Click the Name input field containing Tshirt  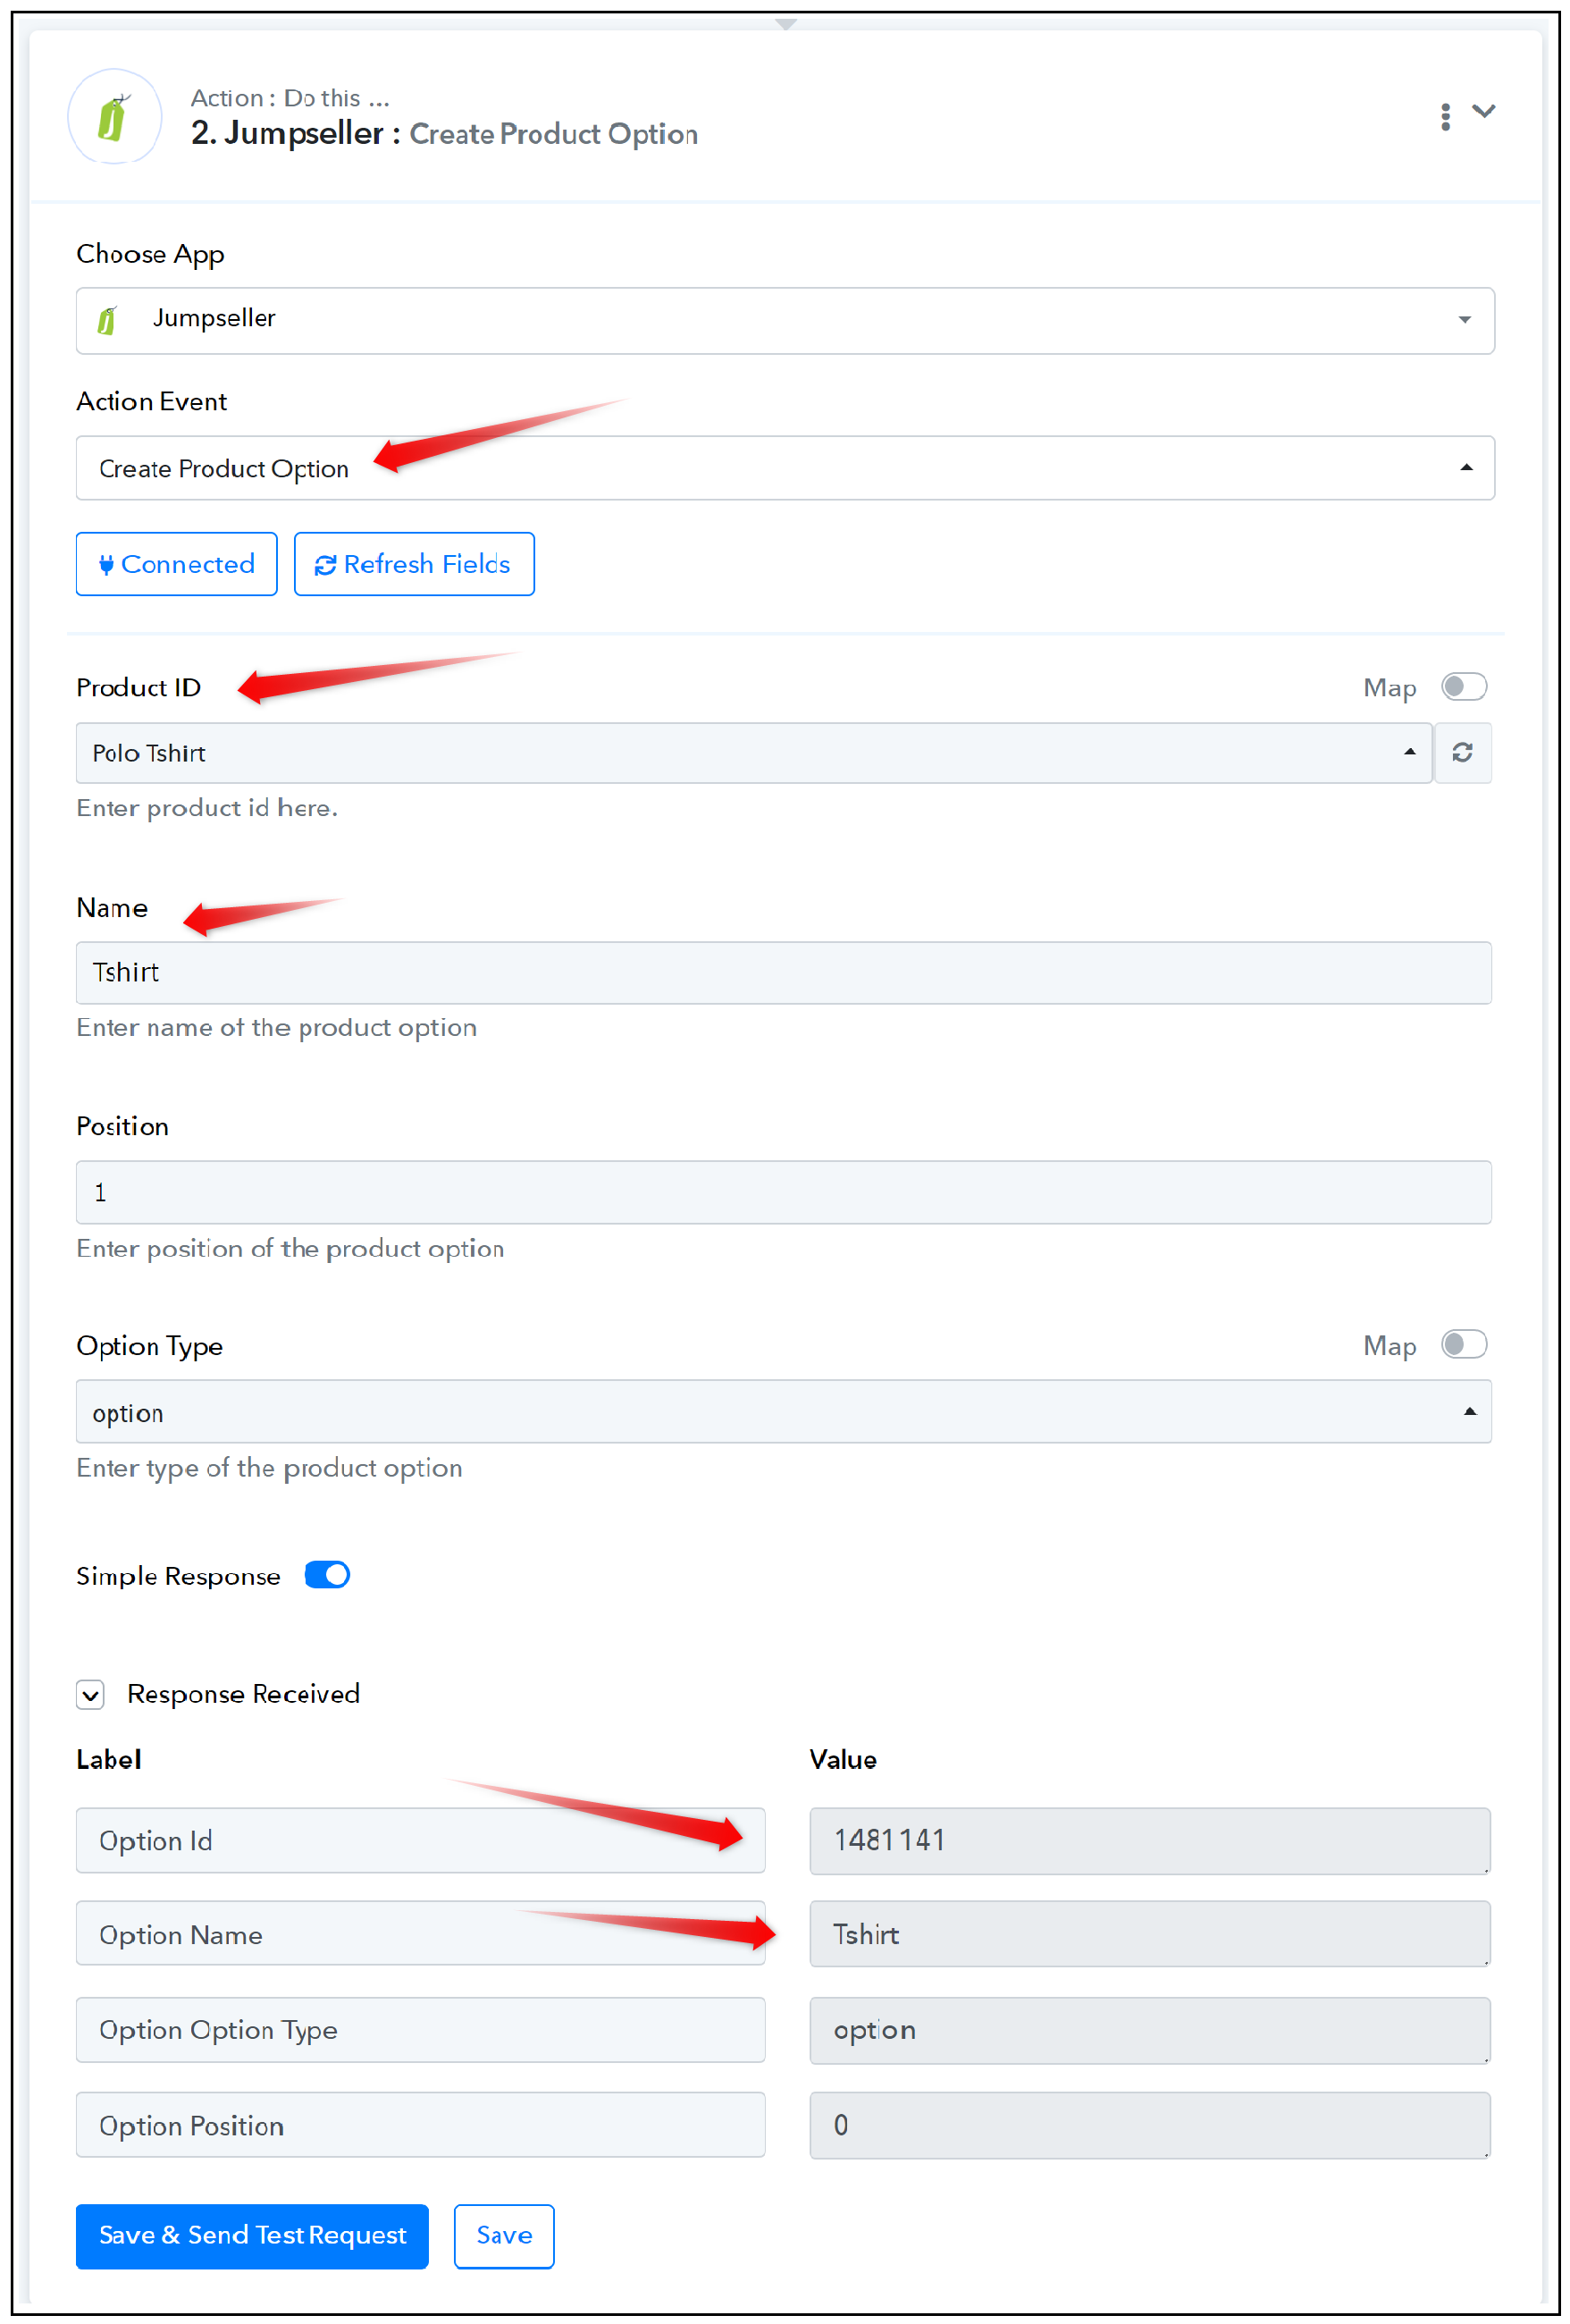(x=783, y=972)
